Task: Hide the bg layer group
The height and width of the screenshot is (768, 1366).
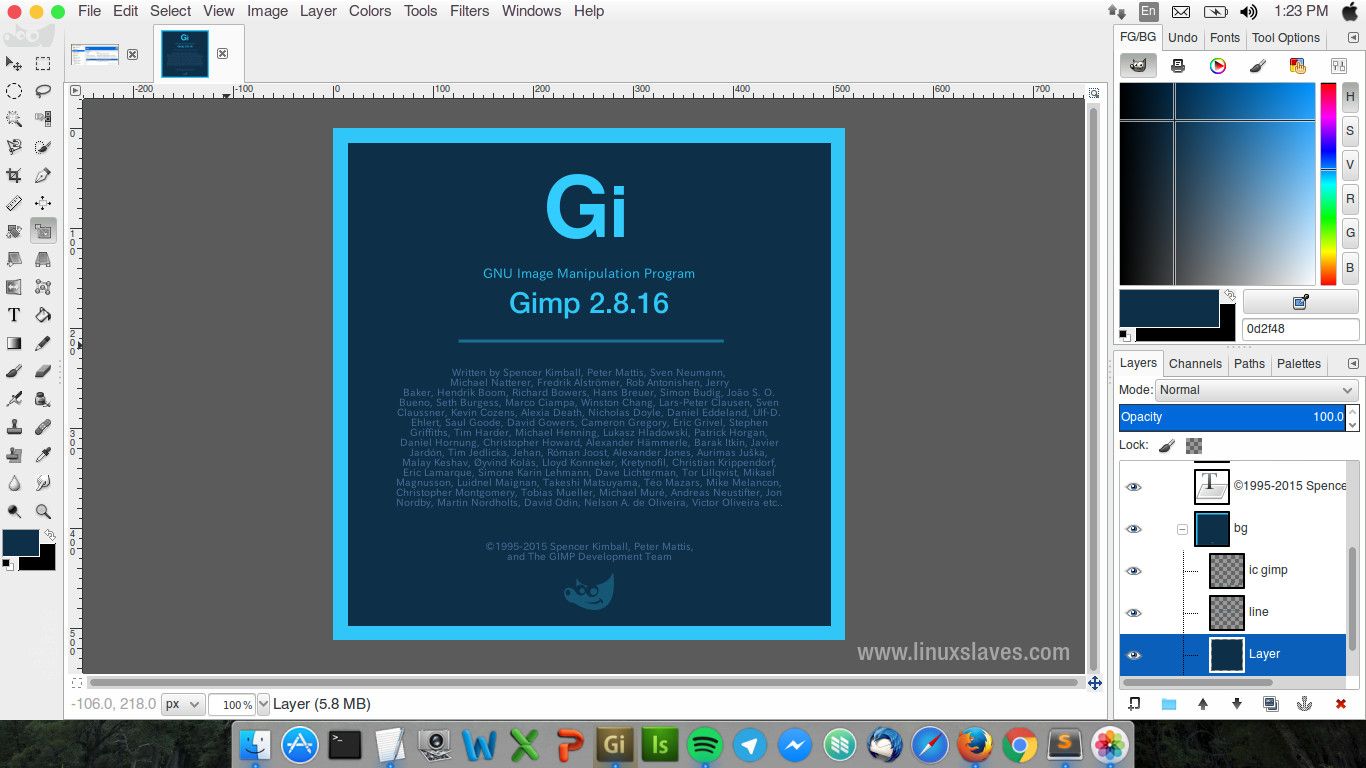Action: pos(1133,529)
